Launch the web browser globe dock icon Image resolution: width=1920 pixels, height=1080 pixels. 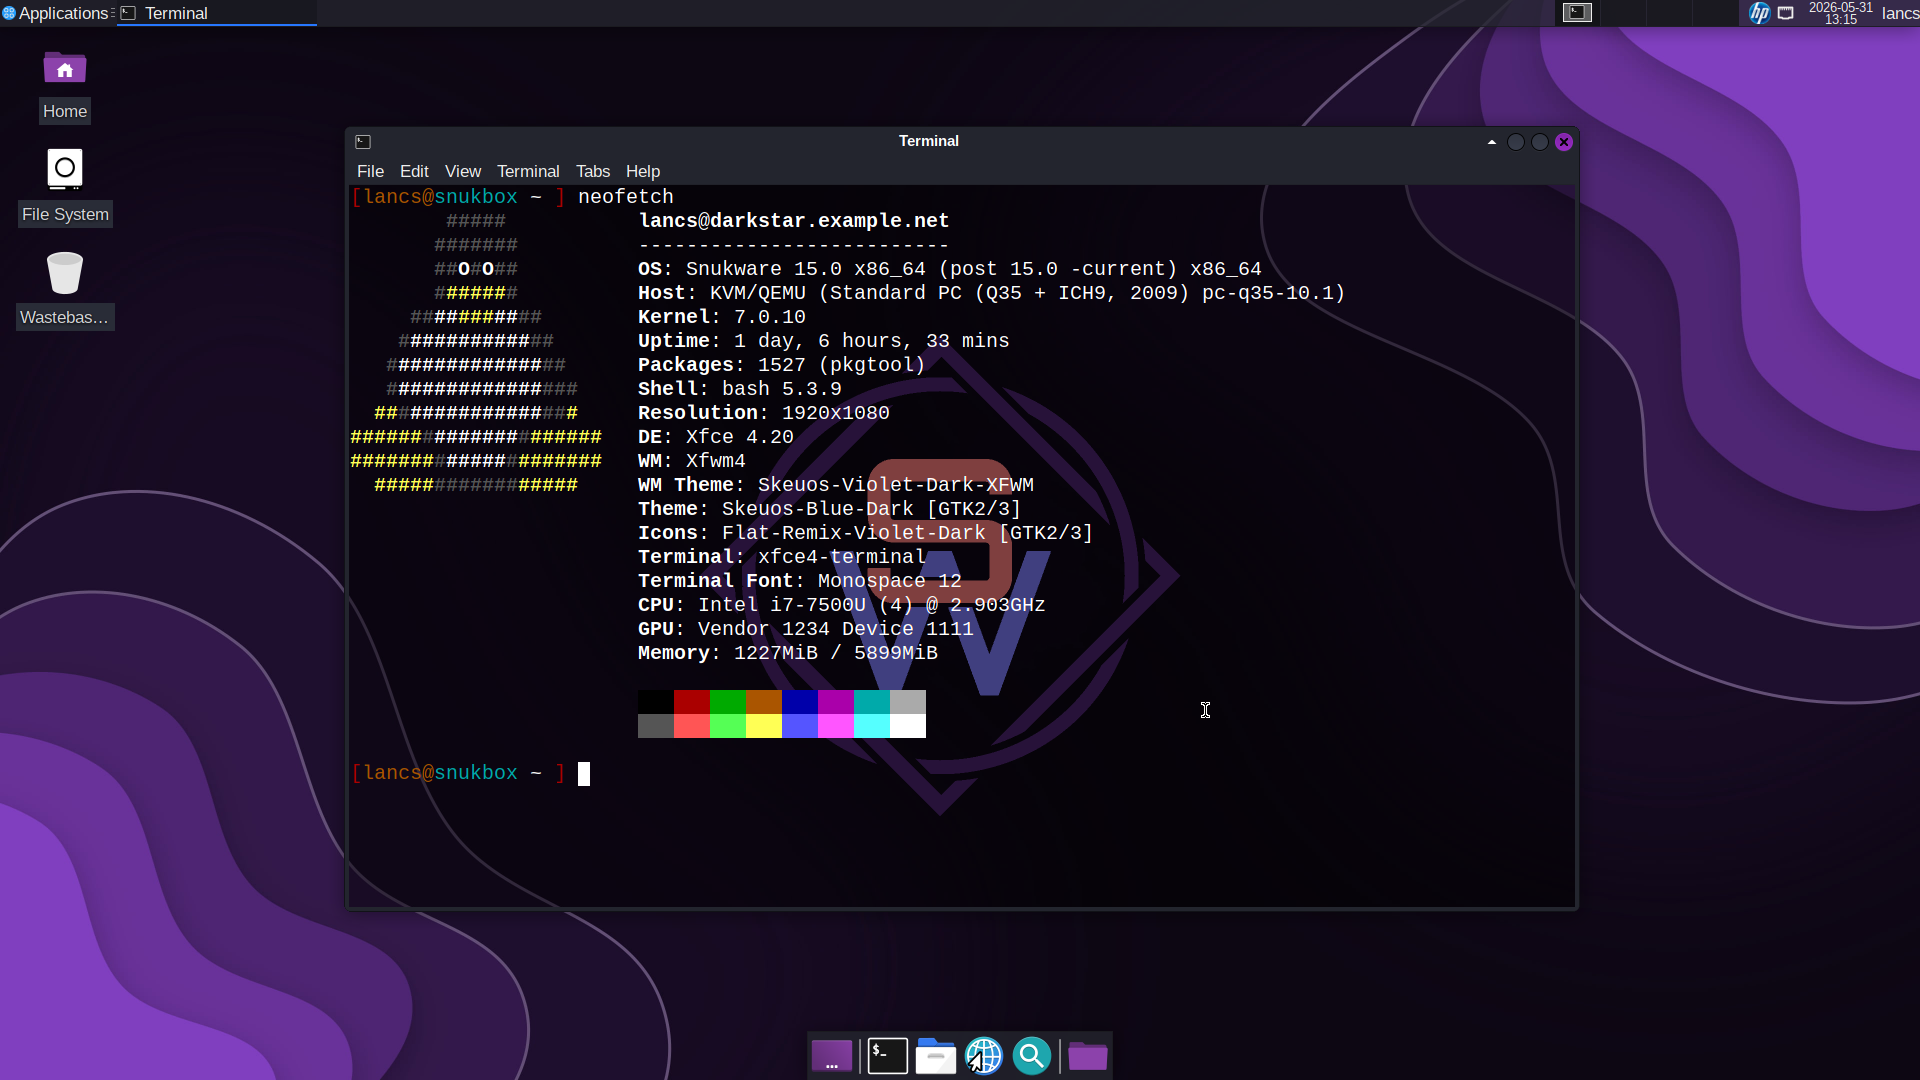tap(984, 1056)
